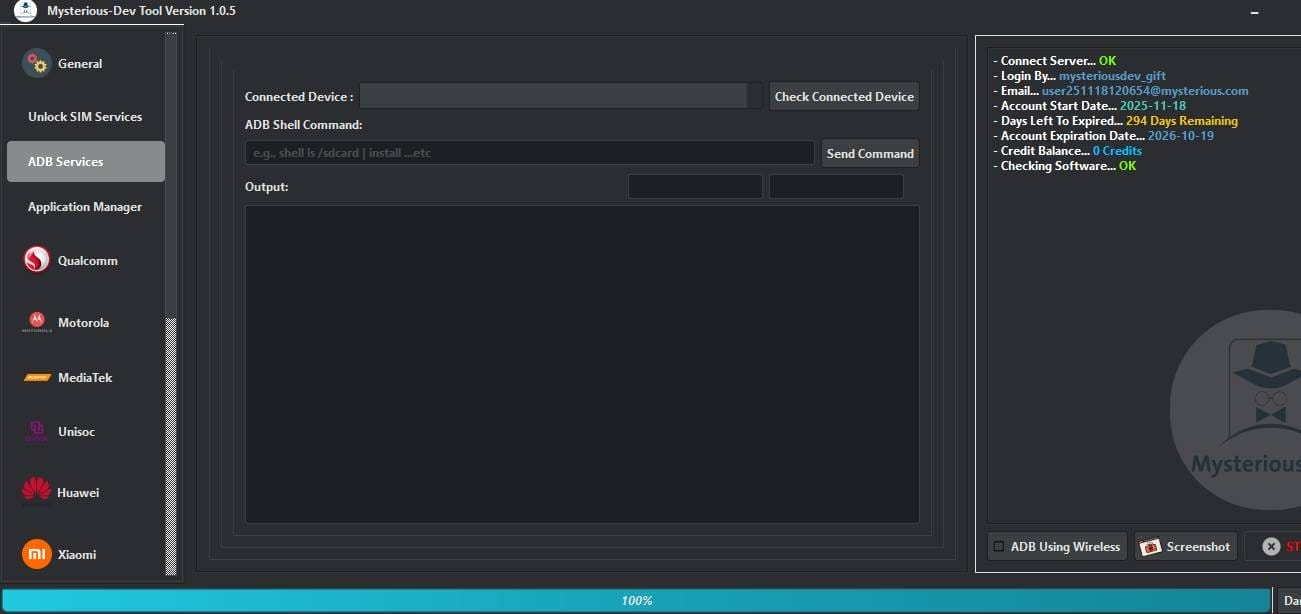This screenshot has height=614, width=1301.
Task: Open the Application Manager section
Action: [85, 206]
